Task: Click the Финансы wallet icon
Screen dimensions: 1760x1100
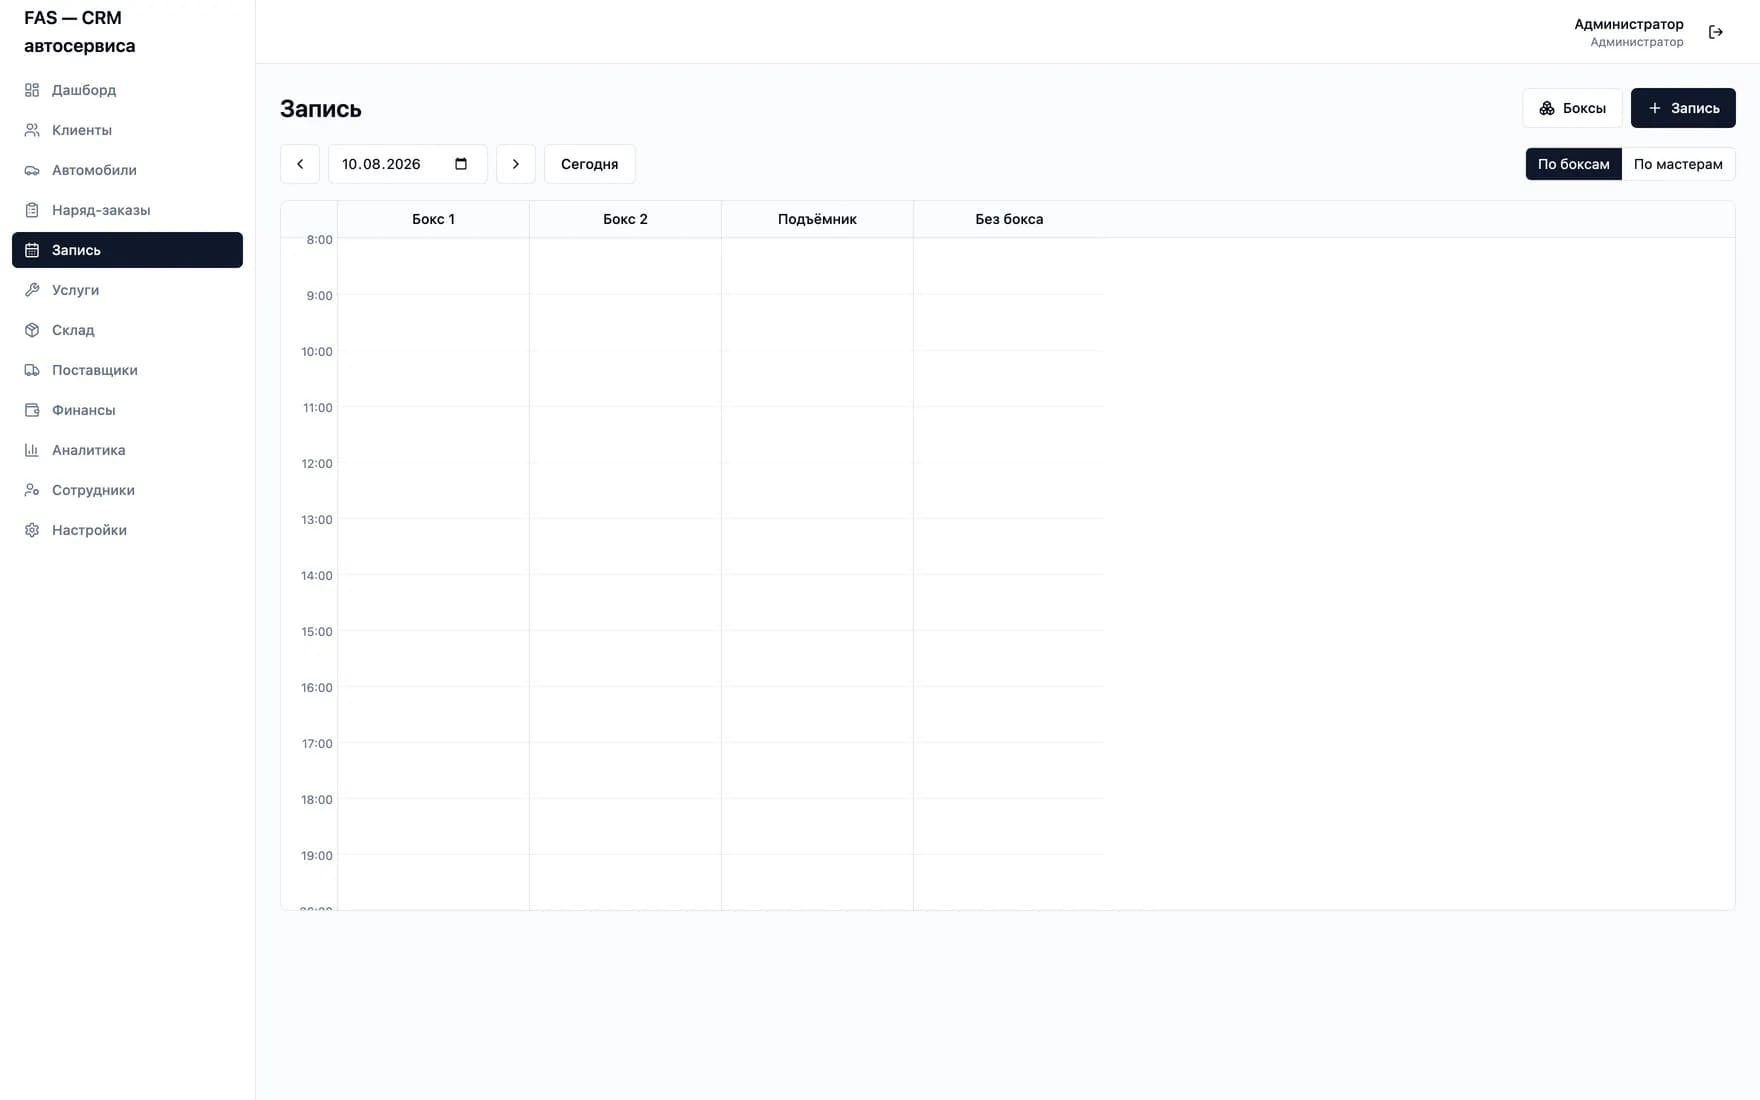Action: click(x=32, y=410)
